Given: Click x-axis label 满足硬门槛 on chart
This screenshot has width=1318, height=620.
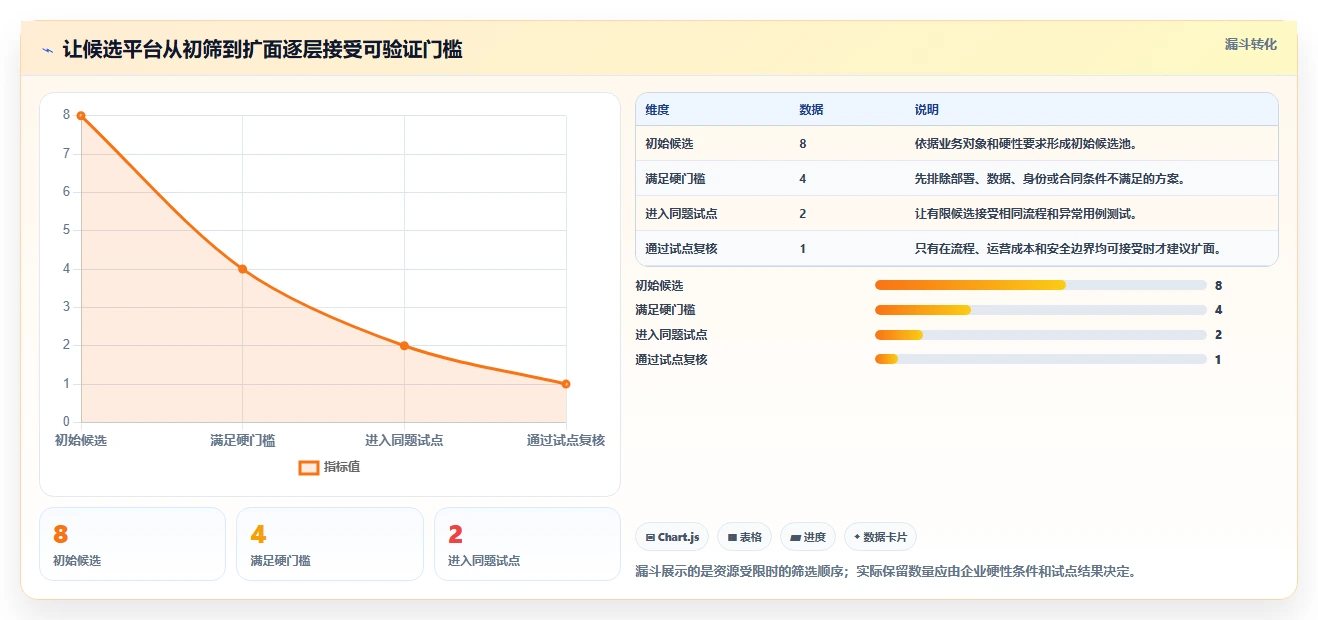Looking at the screenshot, I should [243, 441].
